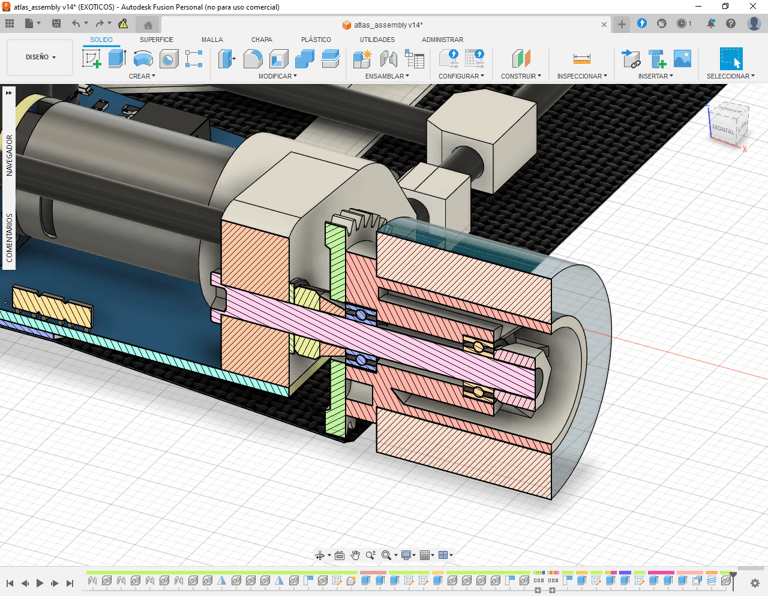Select the Revolve tool in Crear
768x596 pixels.
pos(143,59)
